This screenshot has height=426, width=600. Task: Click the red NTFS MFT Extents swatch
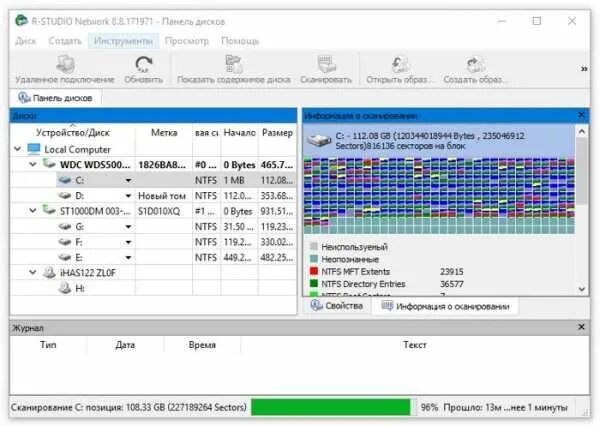pyautogui.click(x=314, y=271)
